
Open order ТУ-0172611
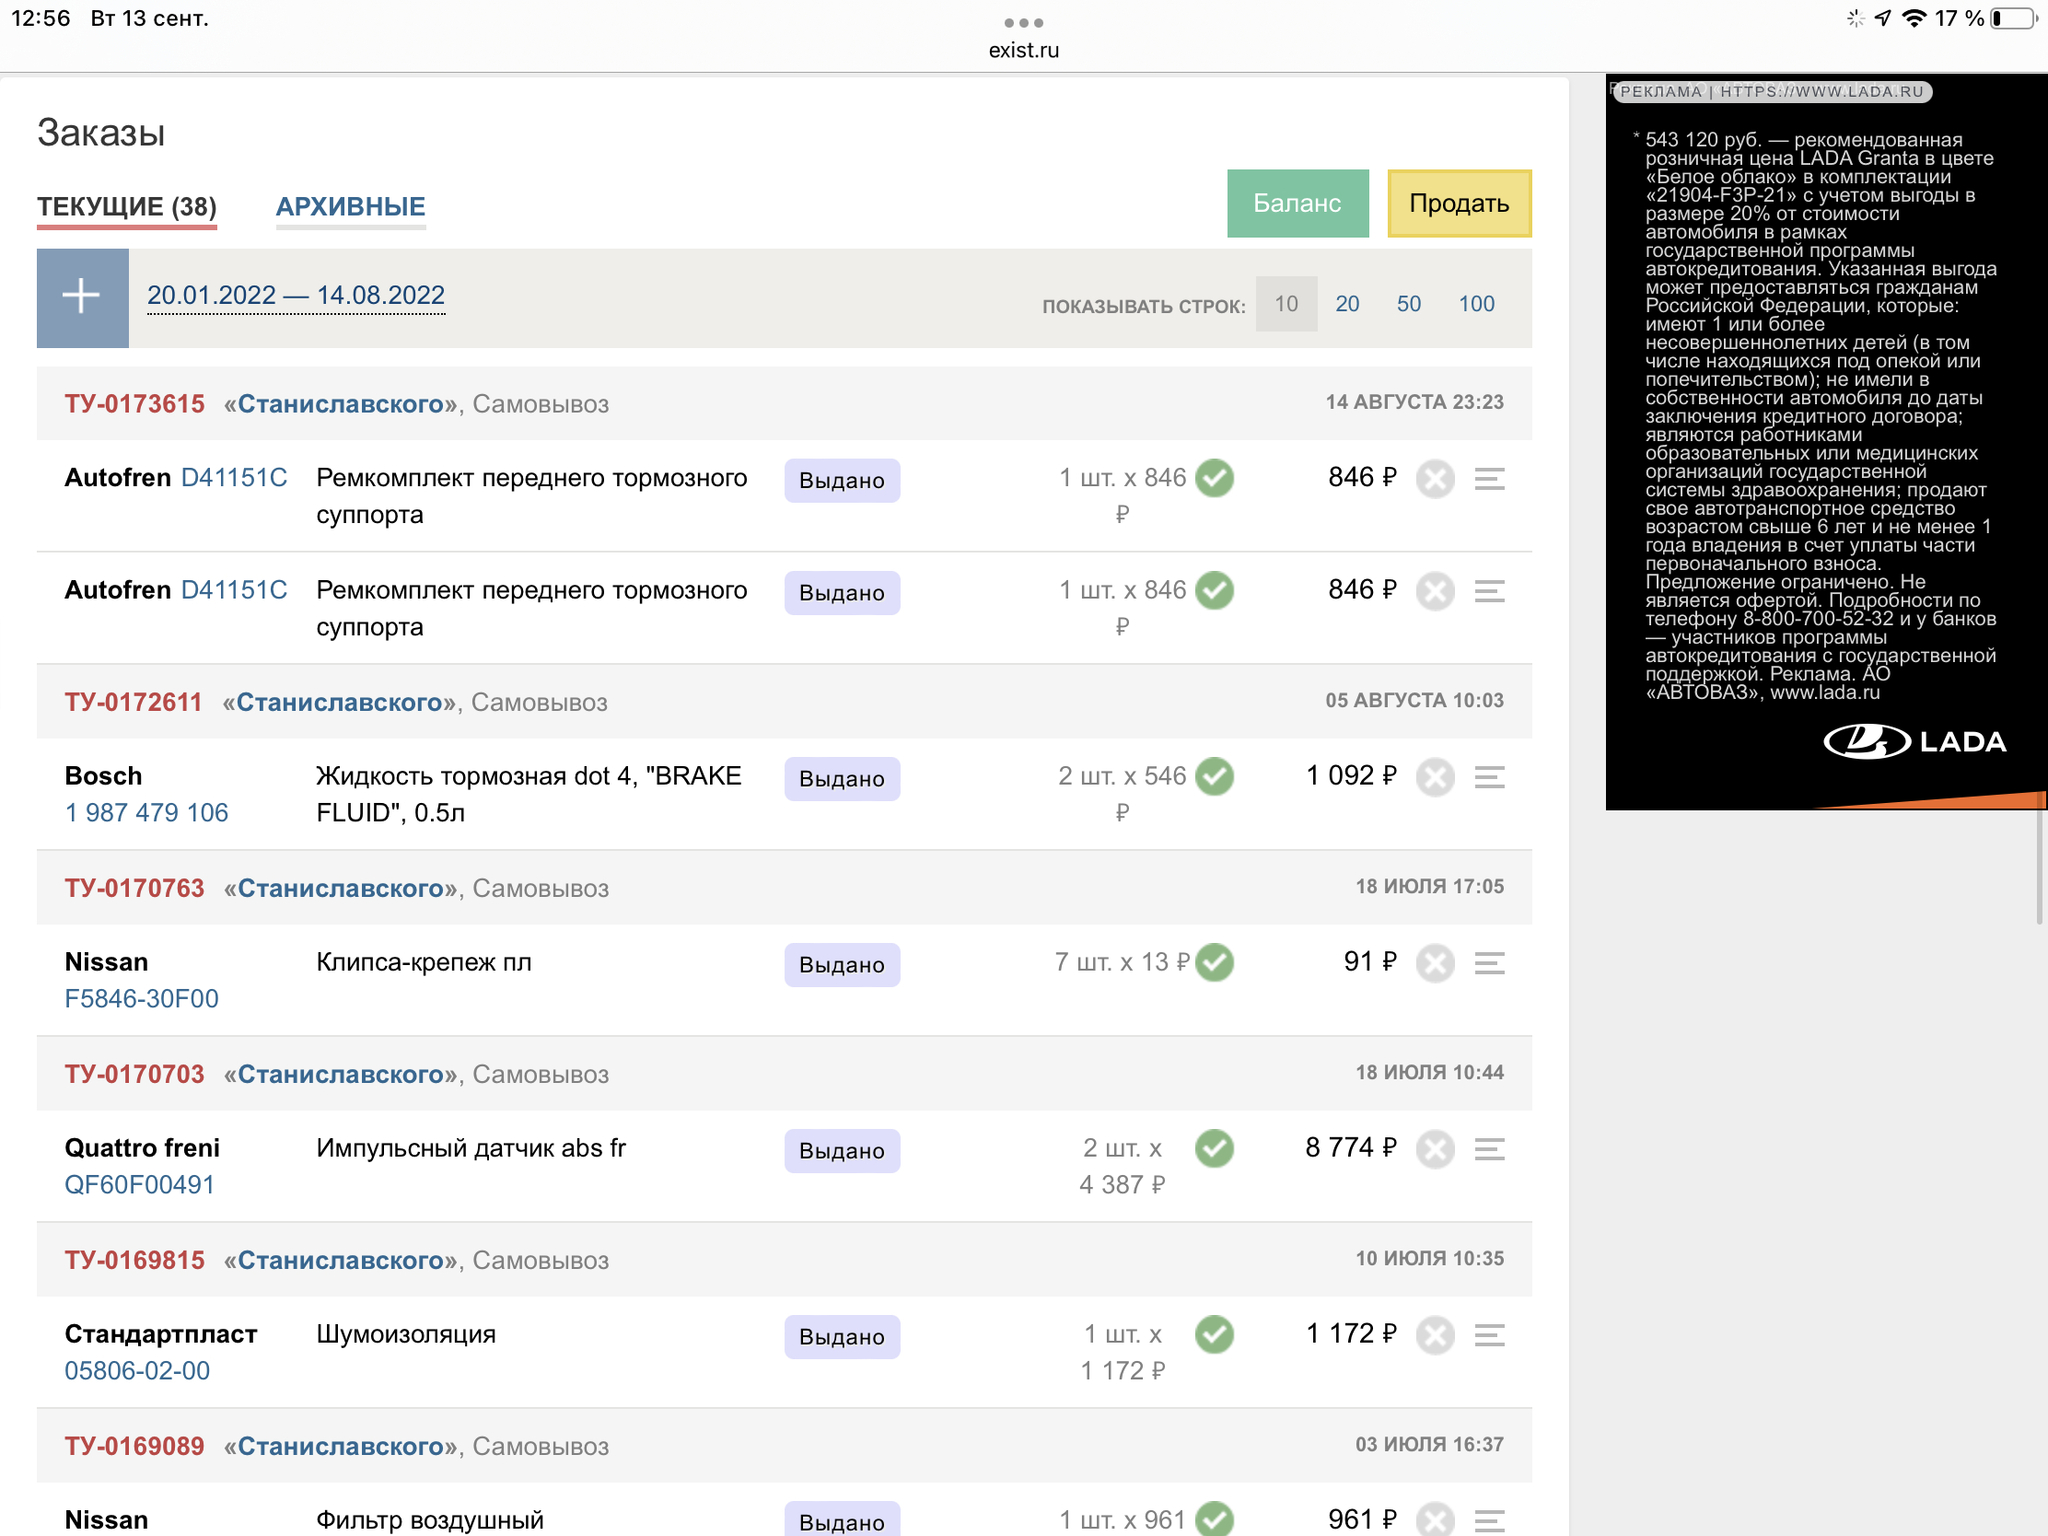click(x=134, y=702)
